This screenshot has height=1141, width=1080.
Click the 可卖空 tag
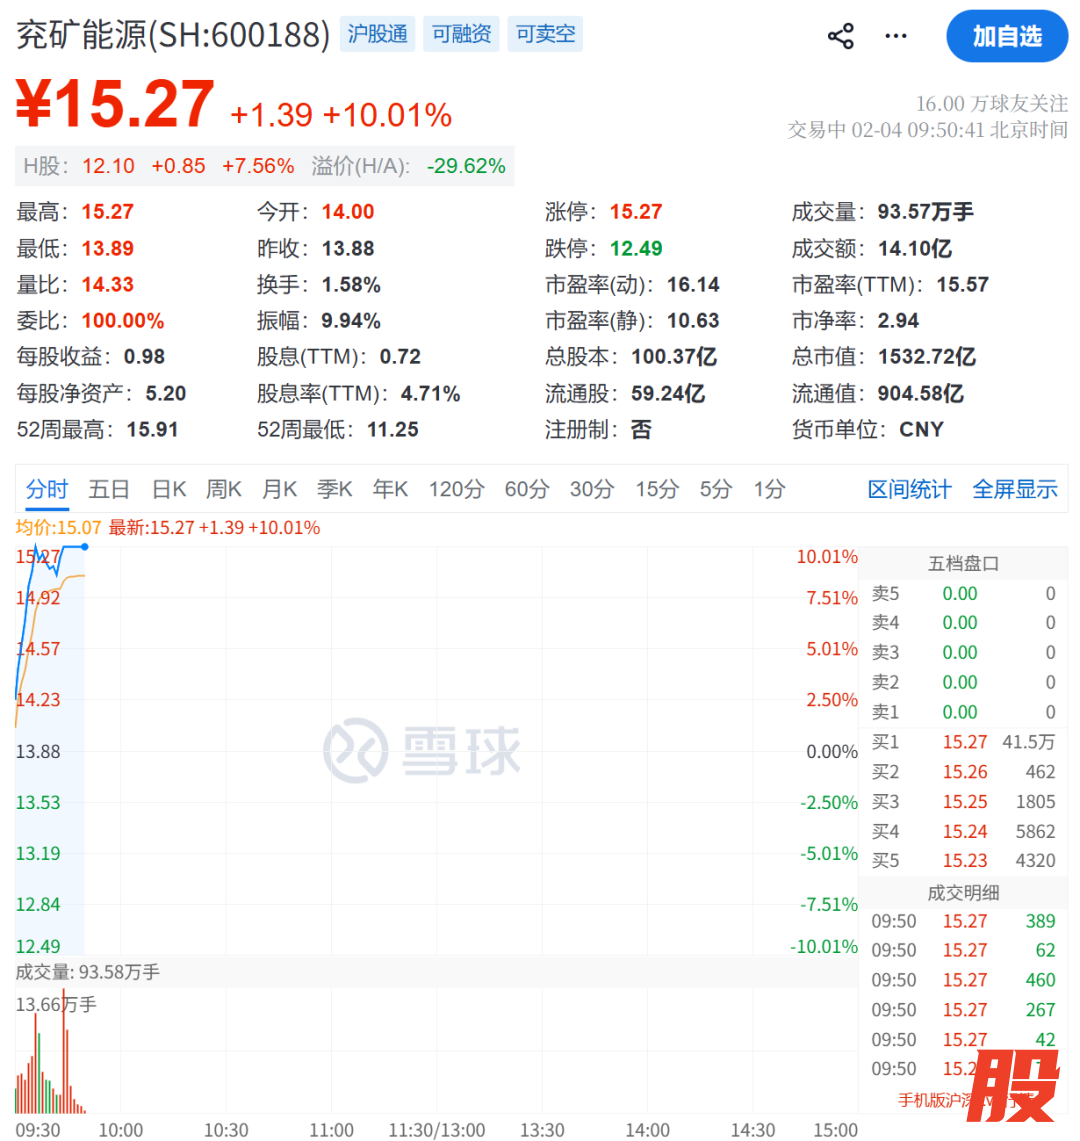(x=545, y=35)
